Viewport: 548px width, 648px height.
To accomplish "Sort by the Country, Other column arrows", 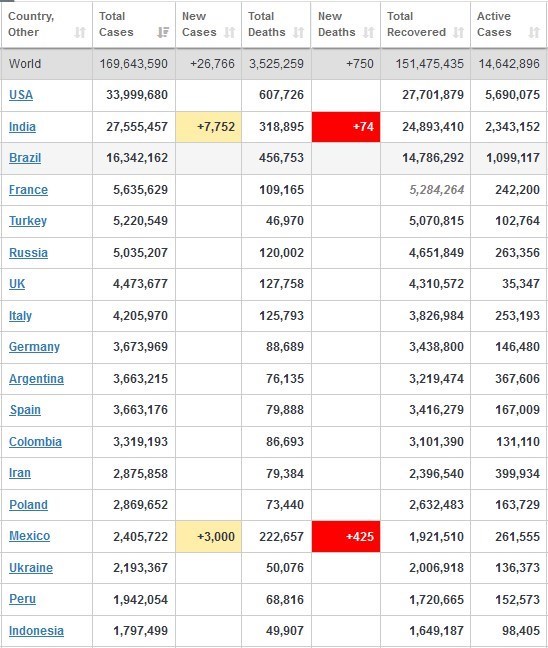I will (x=80, y=32).
